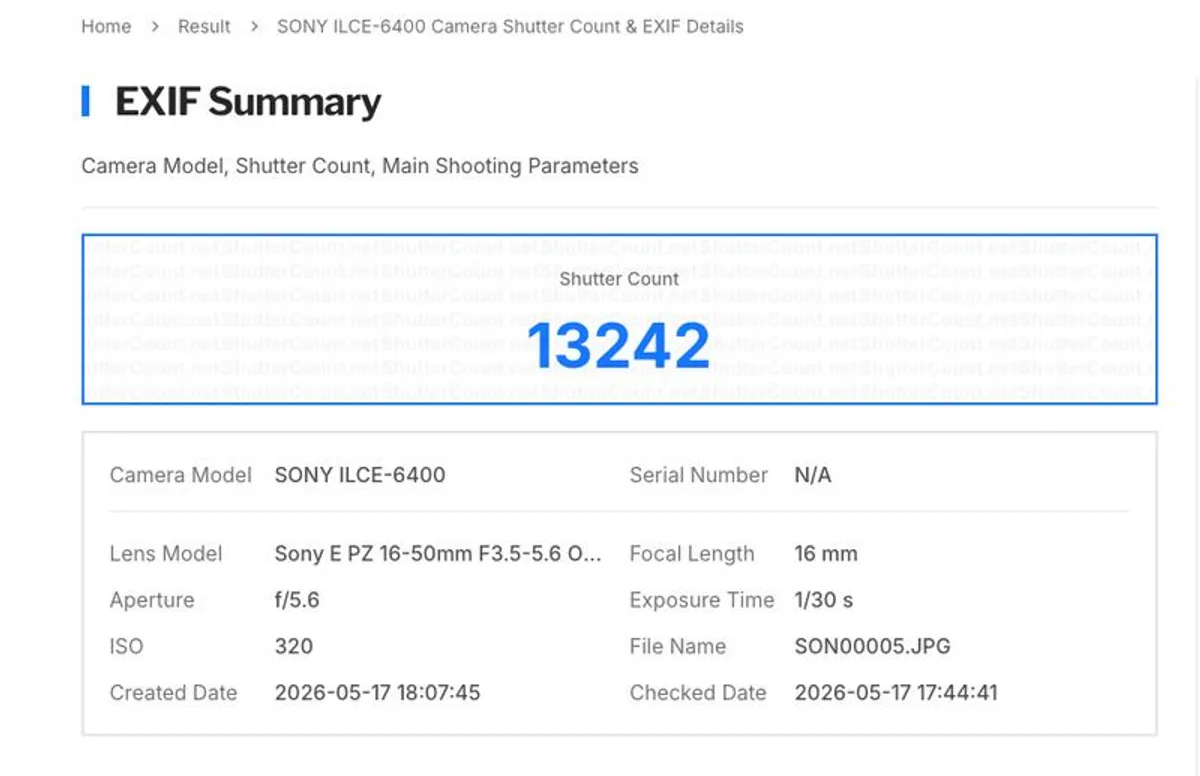This screenshot has height=776, width=1200.
Task: Click the Checked Date timestamp value
Action: coord(896,692)
